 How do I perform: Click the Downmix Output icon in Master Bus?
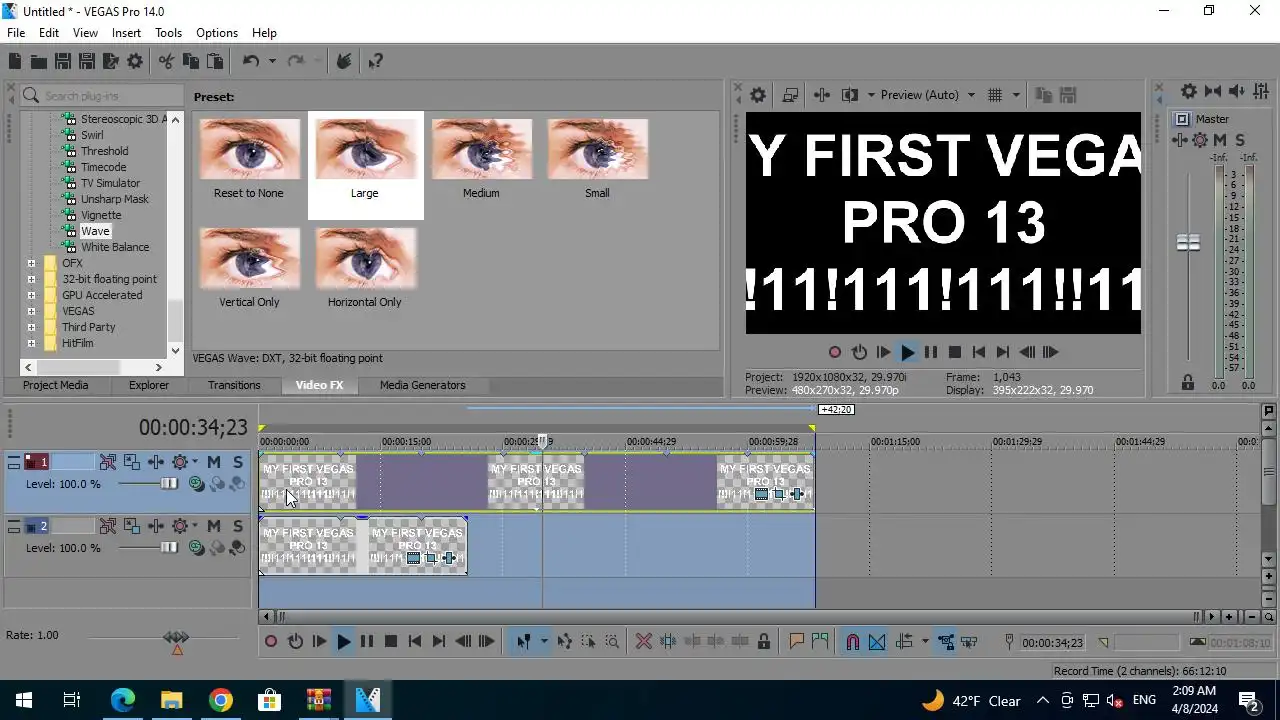1213,91
